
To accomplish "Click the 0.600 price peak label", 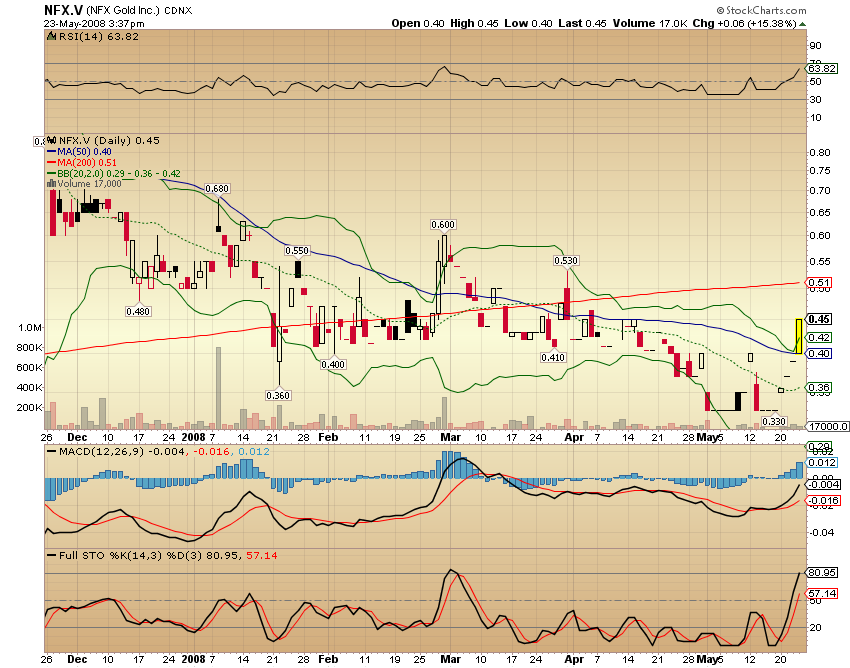I will coord(443,224).
